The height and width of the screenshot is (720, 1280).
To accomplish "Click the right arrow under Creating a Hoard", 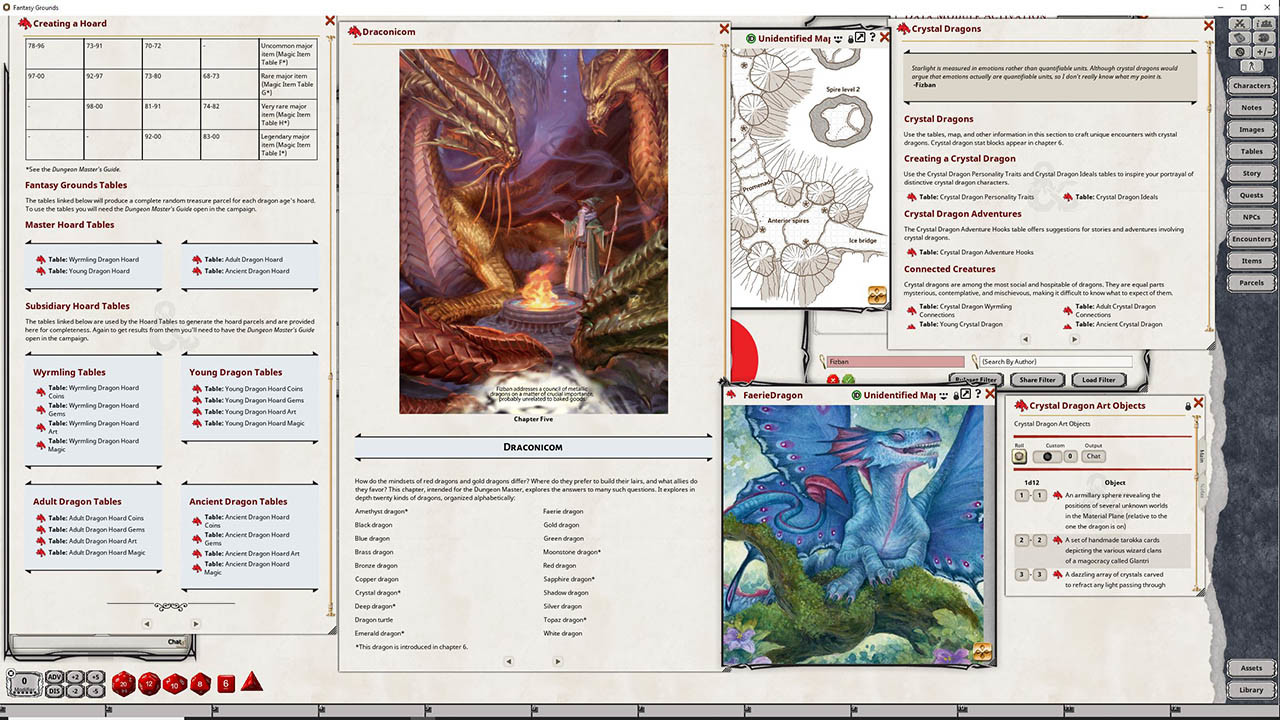I will tap(196, 622).
